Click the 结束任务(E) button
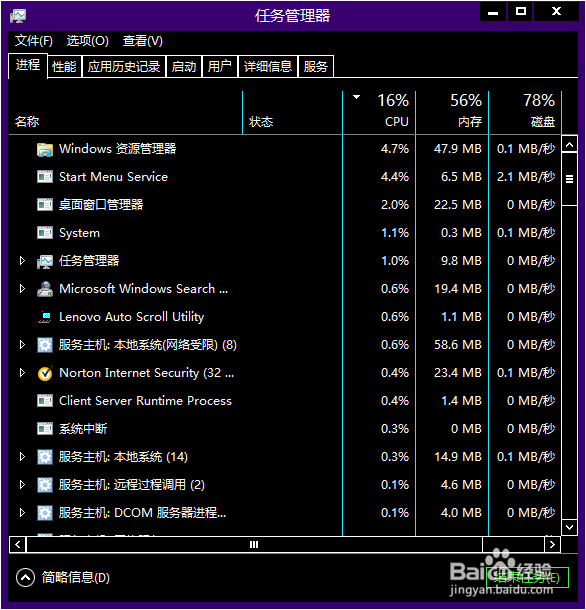 pos(527,577)
